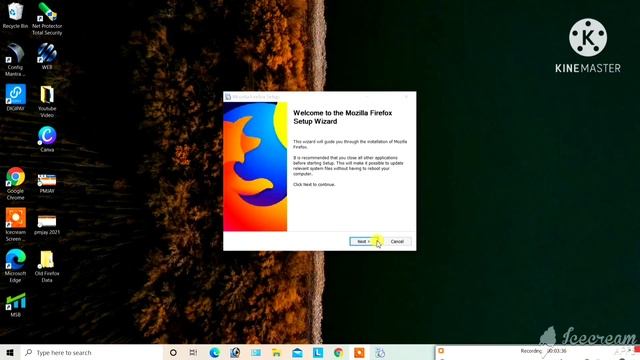Viewport: 640px width, 360px height.
Task: Select the Config Mantra desktop shortcut
Action: (x=15, y=60)
